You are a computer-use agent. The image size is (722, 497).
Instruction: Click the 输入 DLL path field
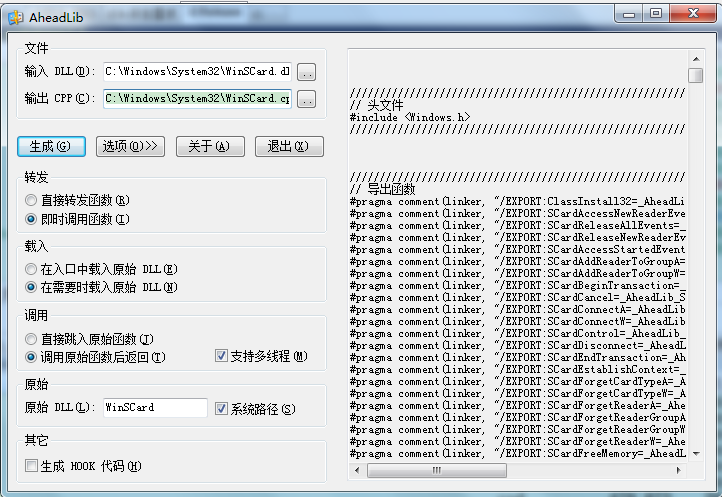pyautogui.click(x=197, y=71)
